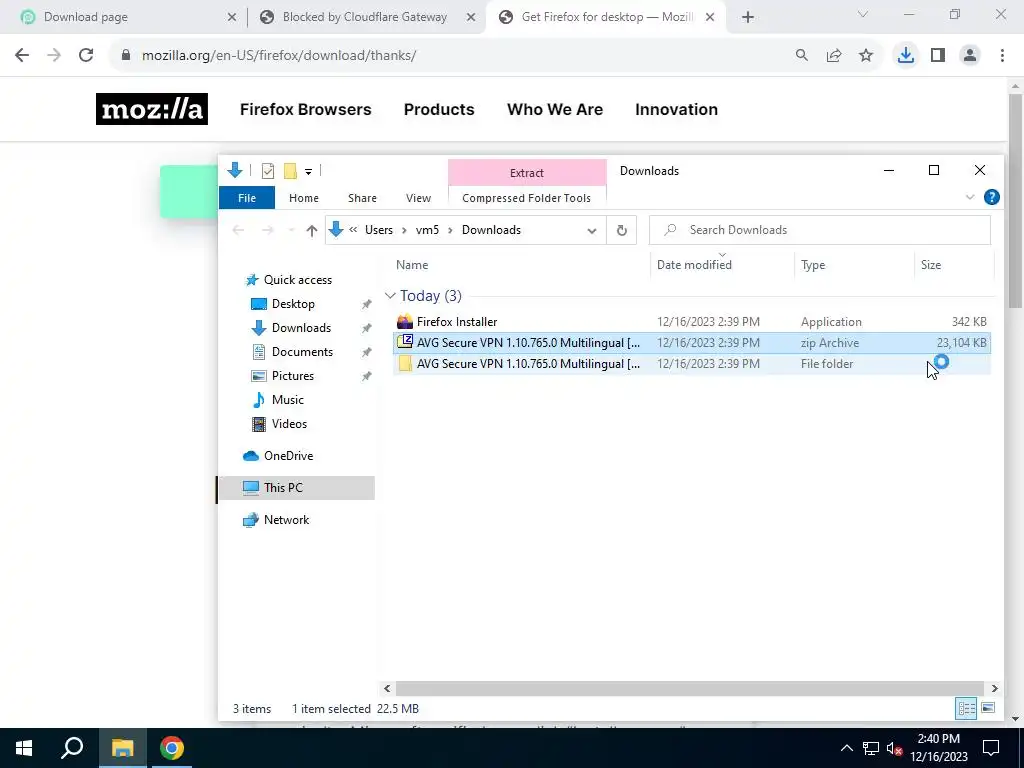Open Pictures in navigation pane
Screen dimensions: 1024x768
point(293,376)
